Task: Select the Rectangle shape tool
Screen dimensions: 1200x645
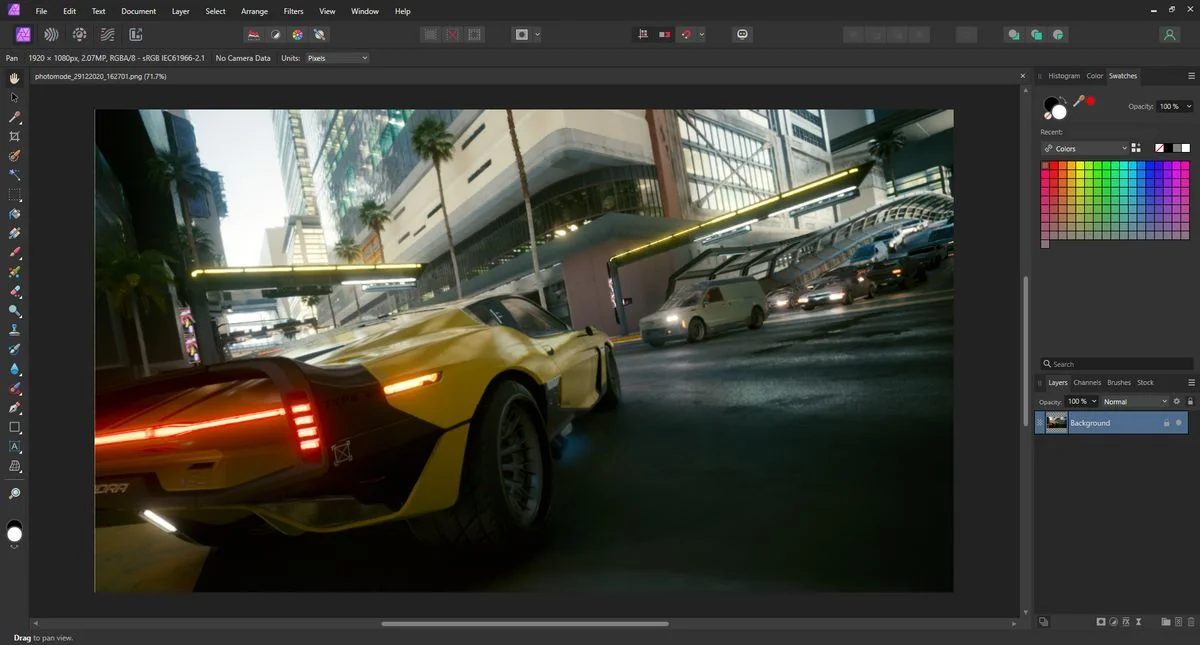Action: (14, 427)
